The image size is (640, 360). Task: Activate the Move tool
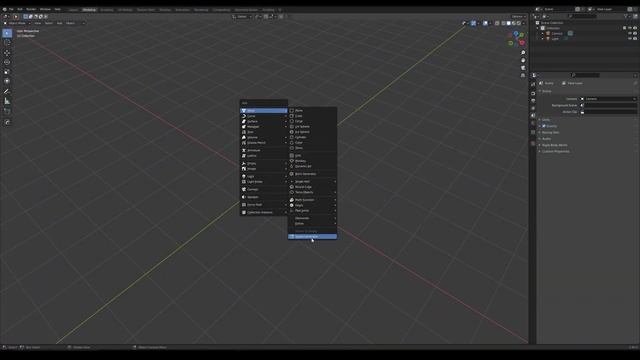(x=7, y=53)
